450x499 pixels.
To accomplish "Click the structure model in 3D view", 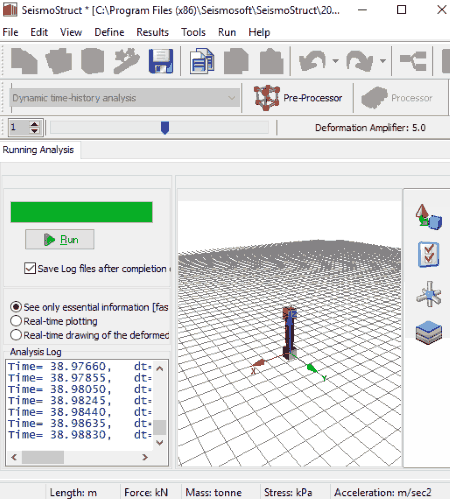I will (289, 333).
